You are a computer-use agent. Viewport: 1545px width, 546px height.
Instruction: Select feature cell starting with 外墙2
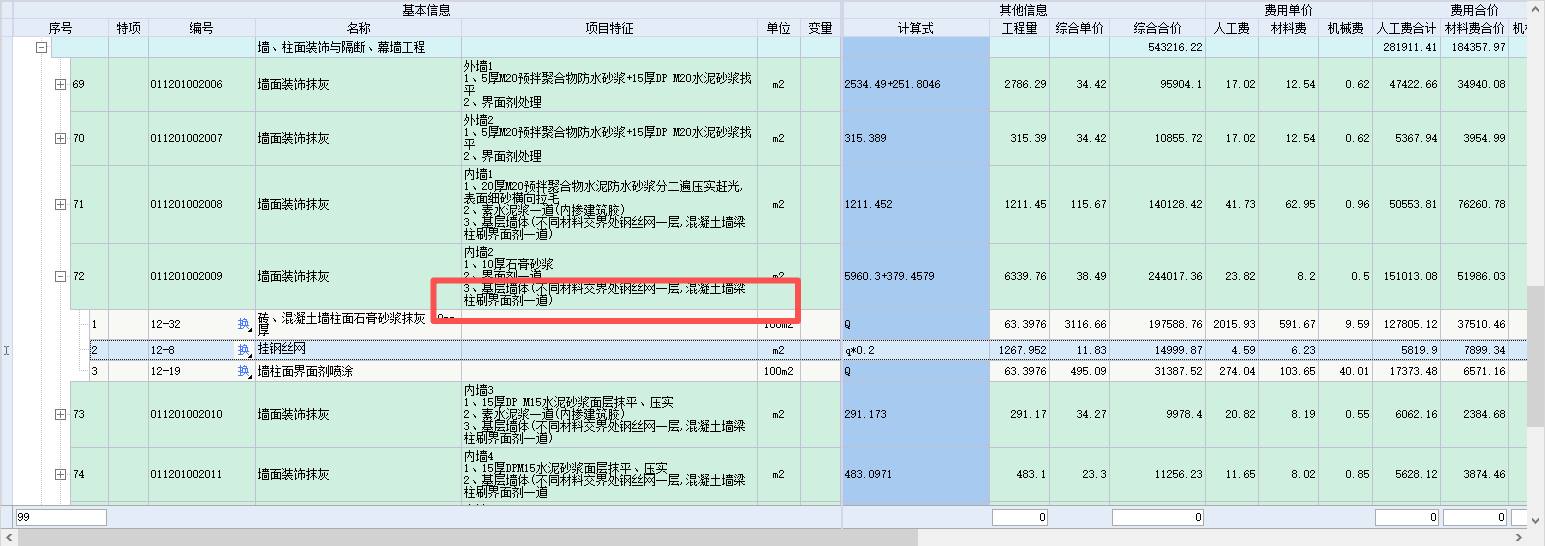(609, 138)
